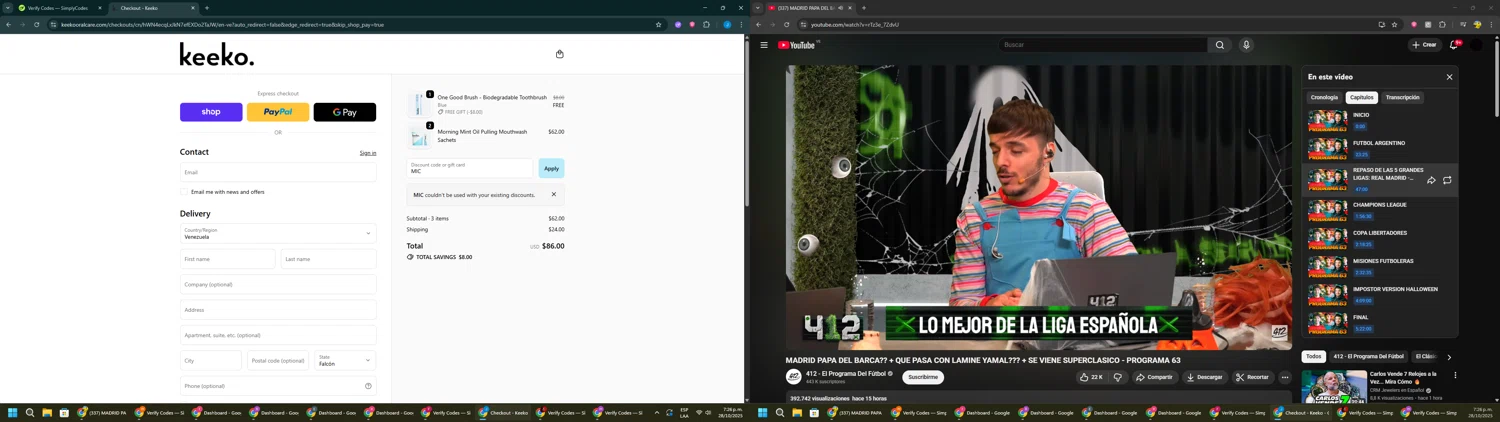The height and width of the screenshot is (422, 1500).
Task: Select the Todos filter chip
Action: coord(1313,356)
